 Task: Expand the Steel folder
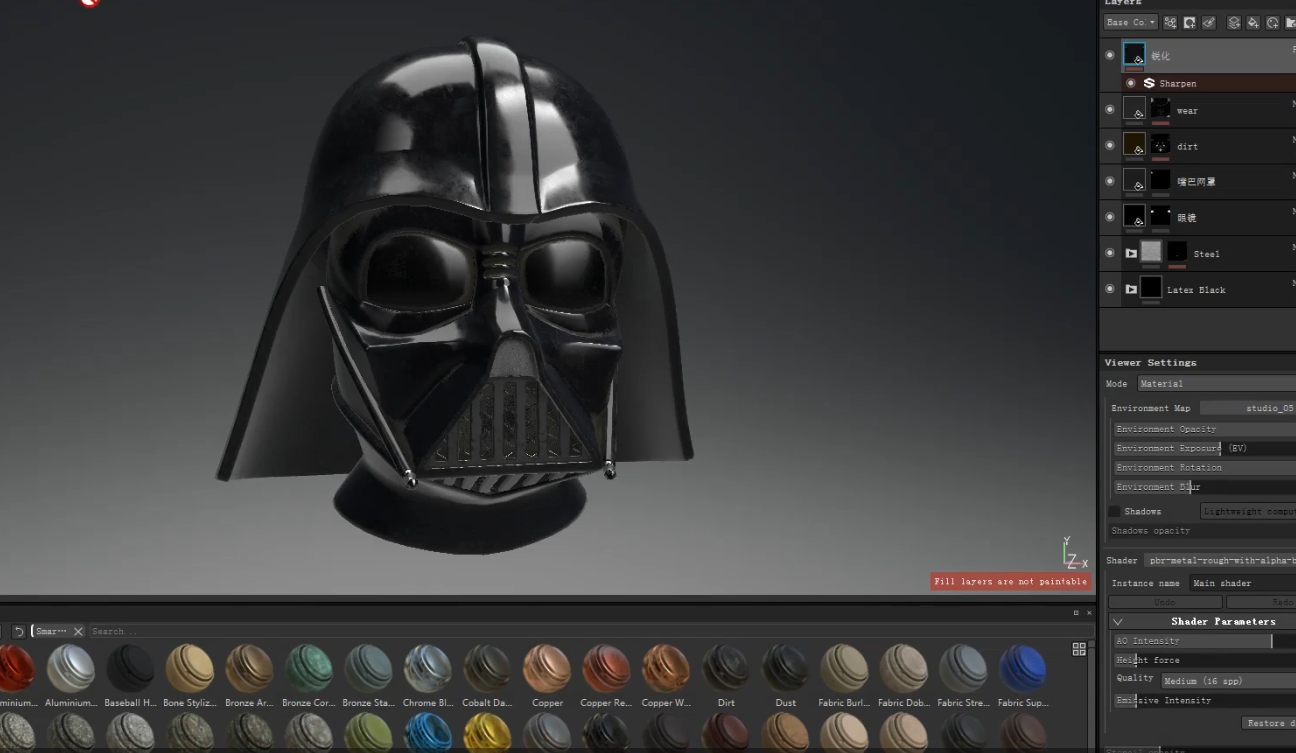pos(1131,253)
